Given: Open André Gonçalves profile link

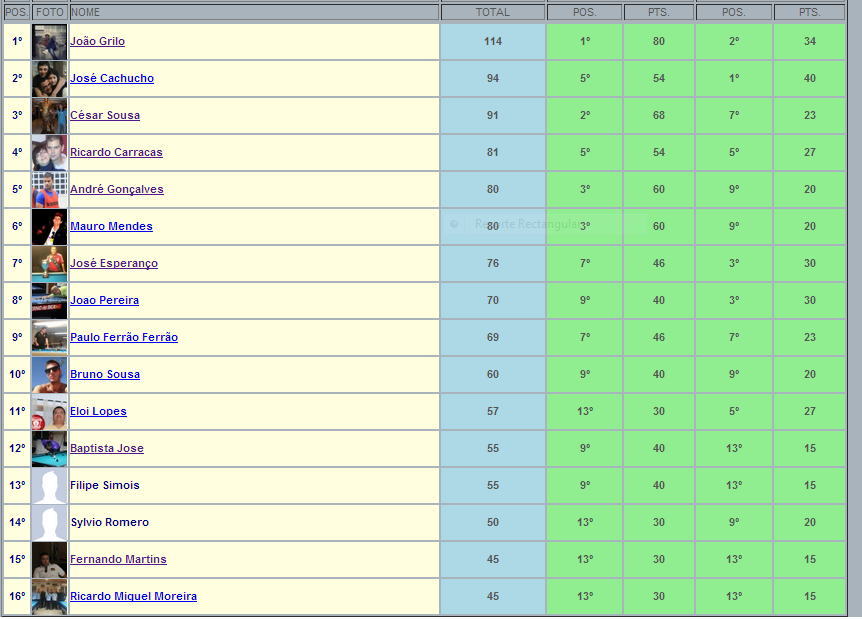Looking at the screenshot, I should click(x=116, y=190).
